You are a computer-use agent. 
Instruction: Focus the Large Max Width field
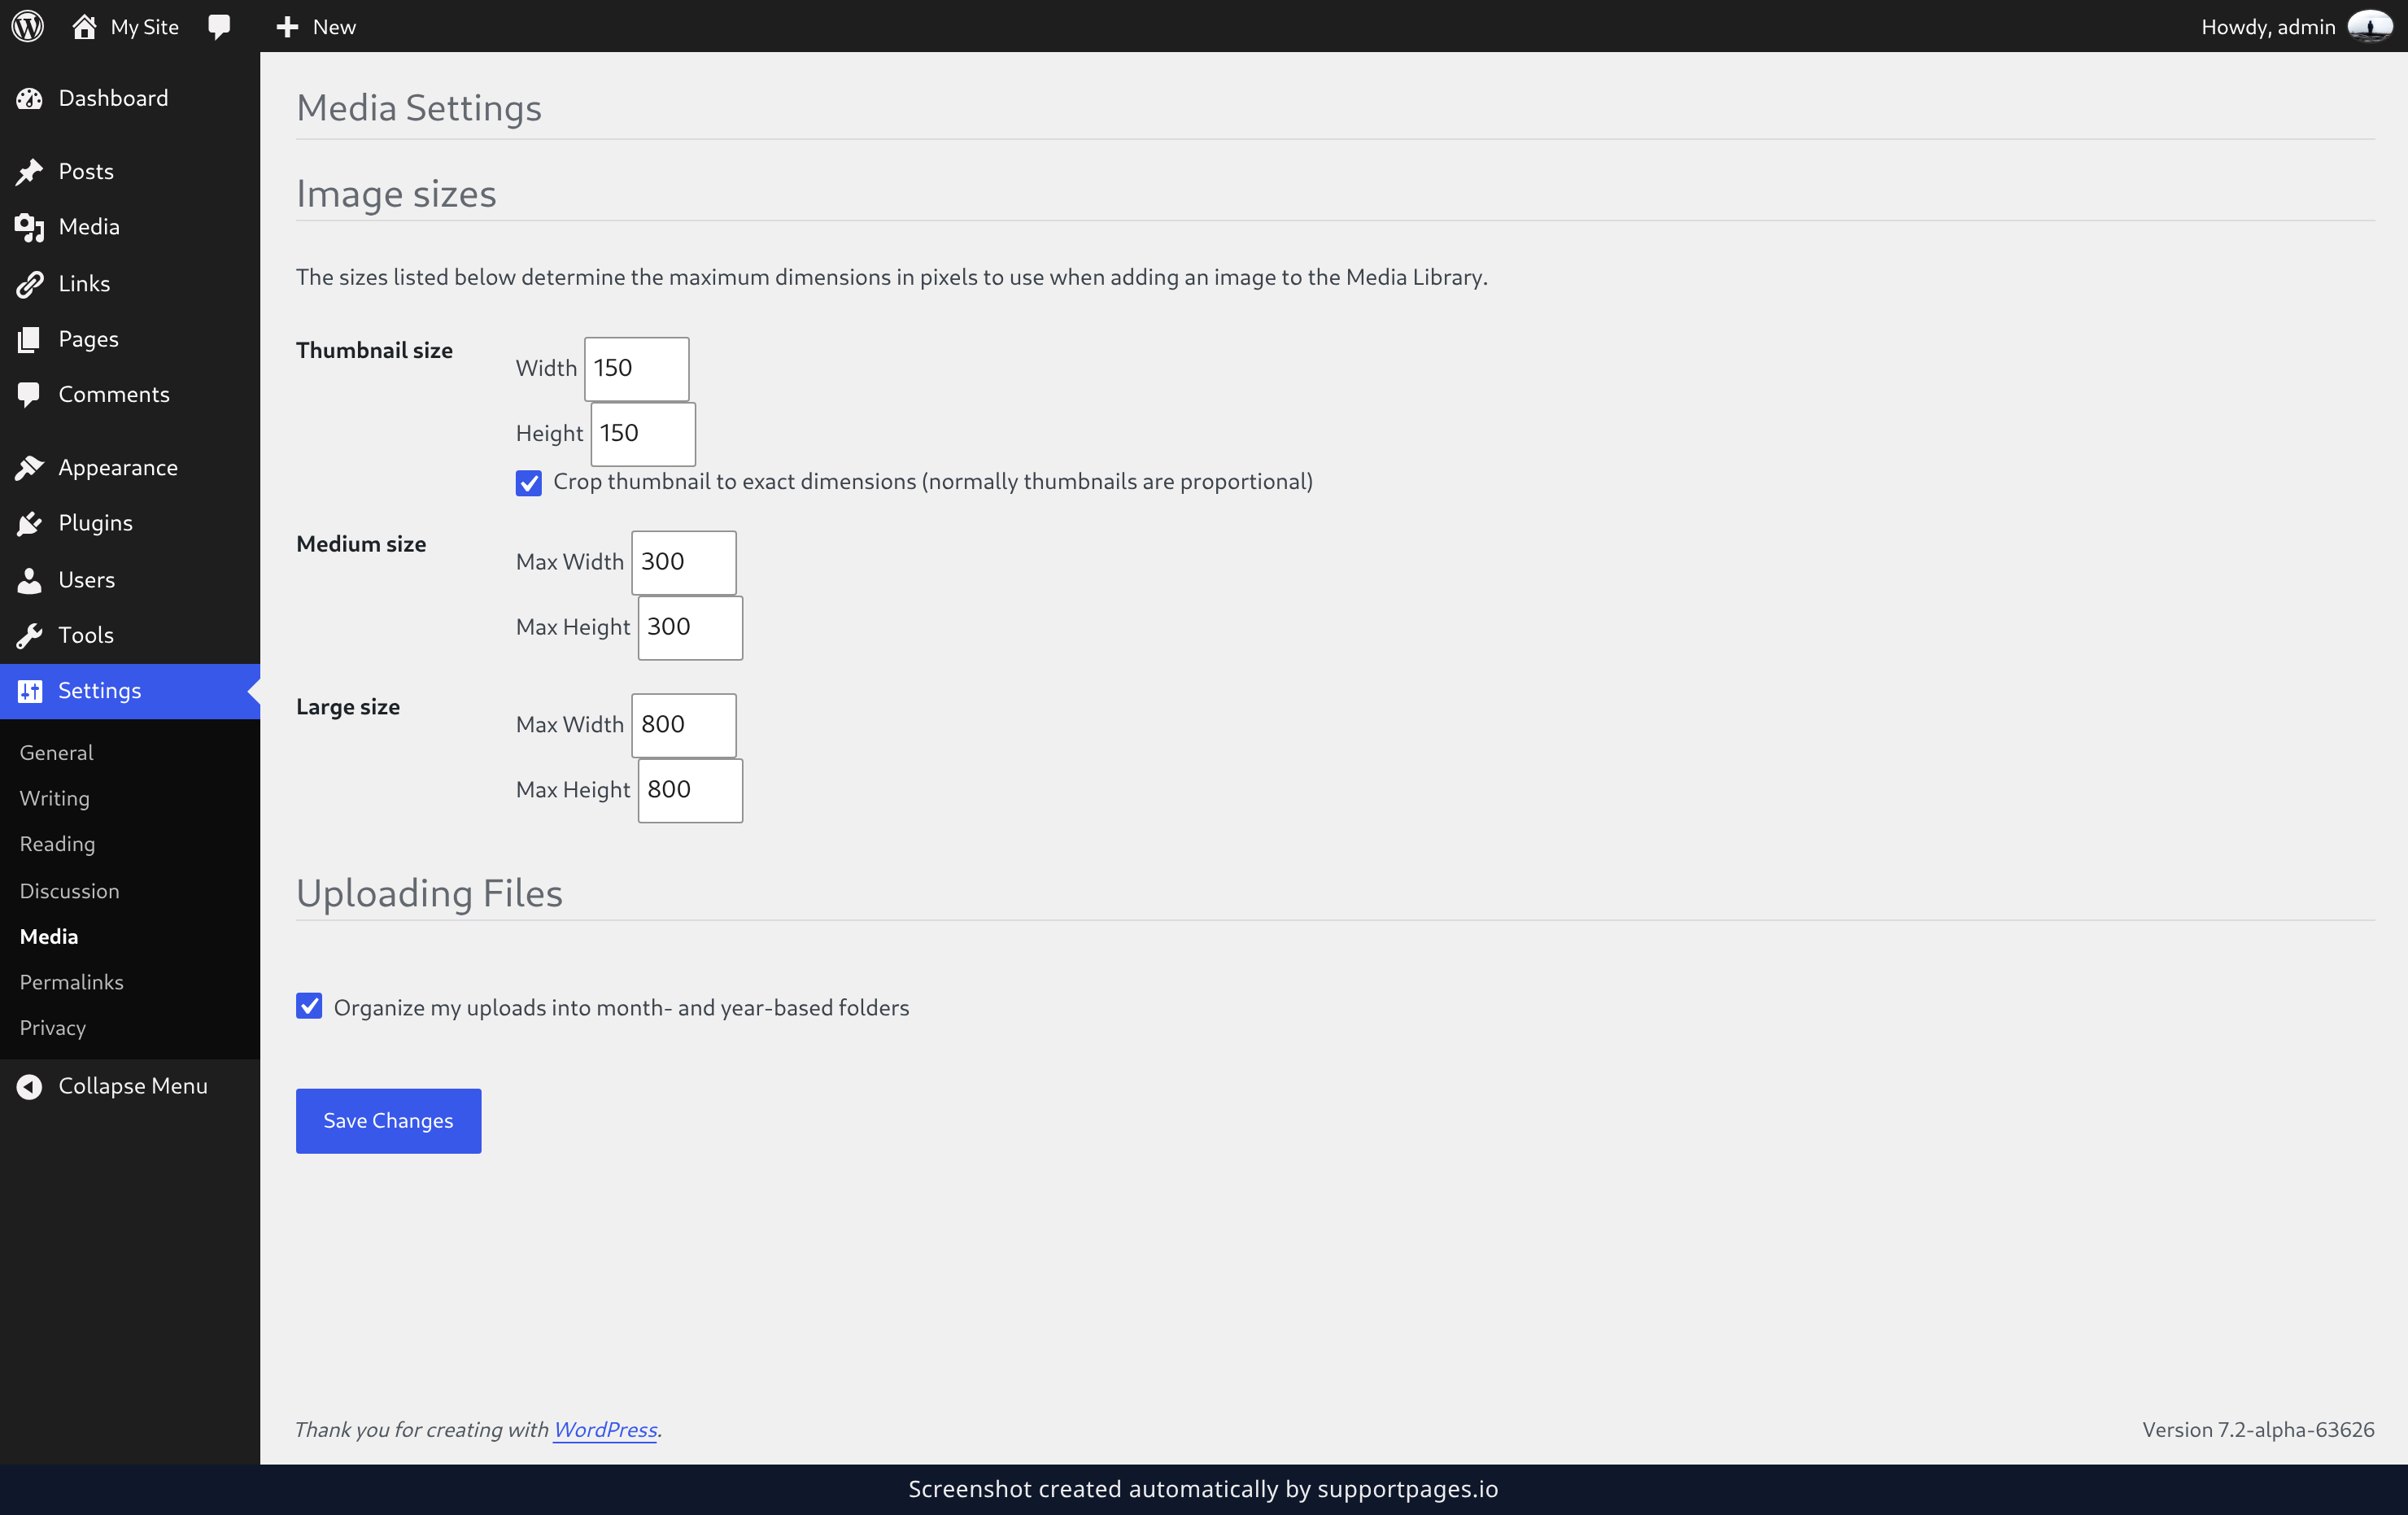(683, 725)
